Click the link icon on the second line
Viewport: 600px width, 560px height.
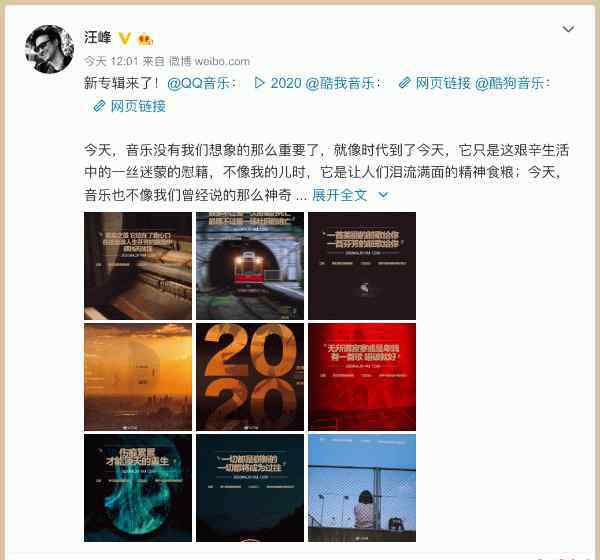point(99,106)
